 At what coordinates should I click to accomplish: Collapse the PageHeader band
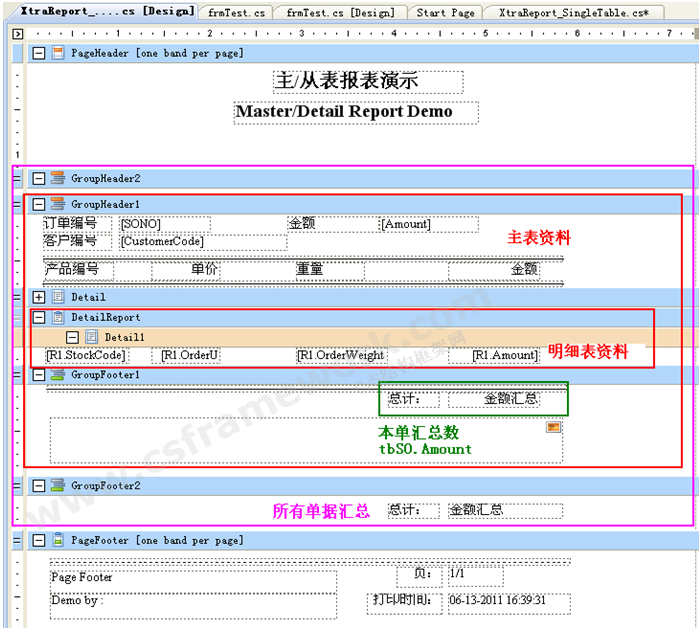[x=39, y=52]
